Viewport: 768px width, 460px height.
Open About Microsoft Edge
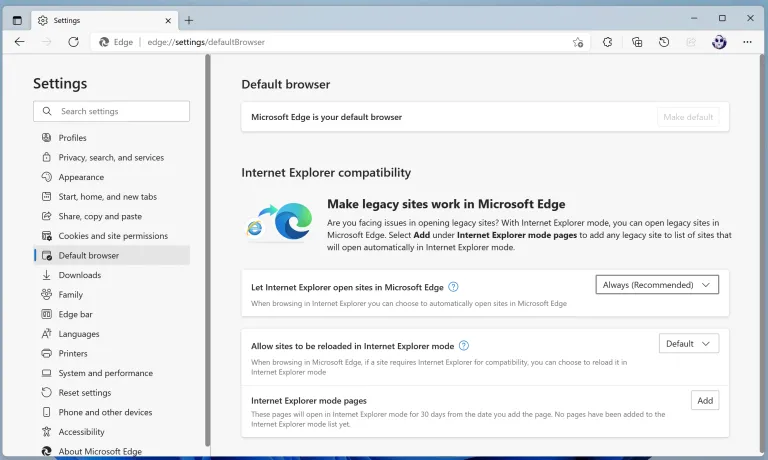click(x=112, y=451)
